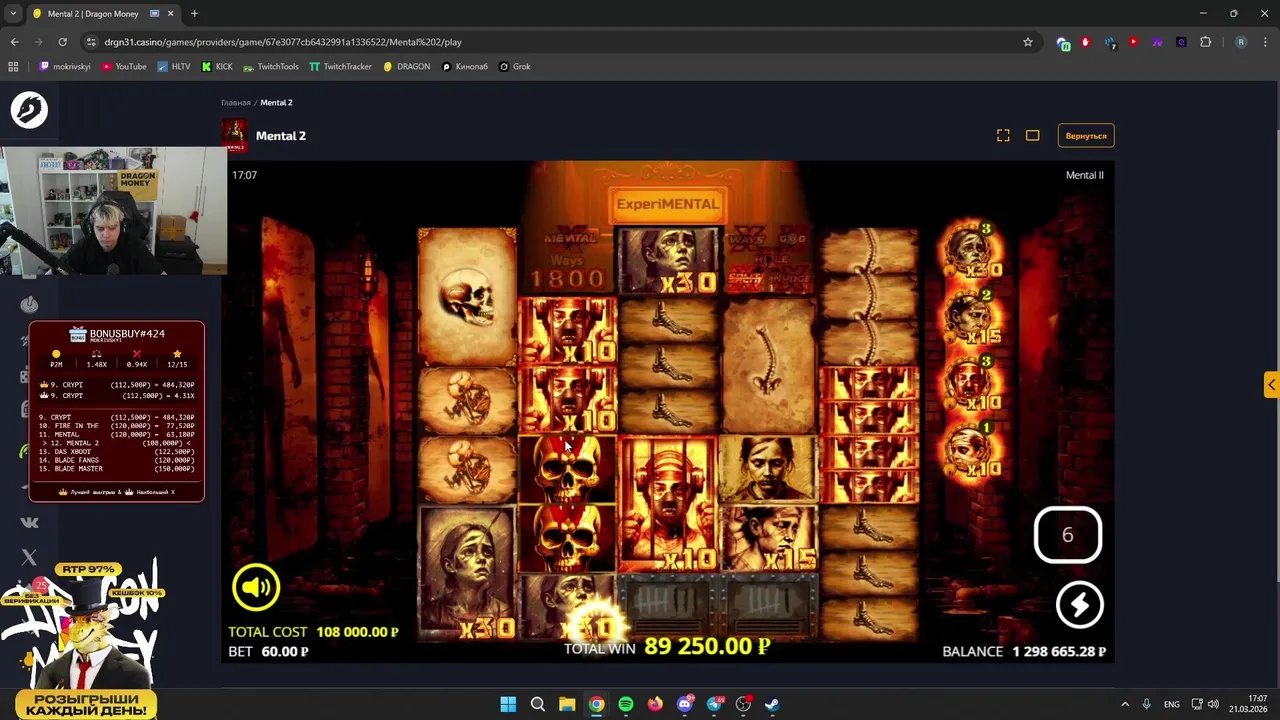Open Spotify from taskbar
Viewport: 1280px width, 720px height.
626,704
